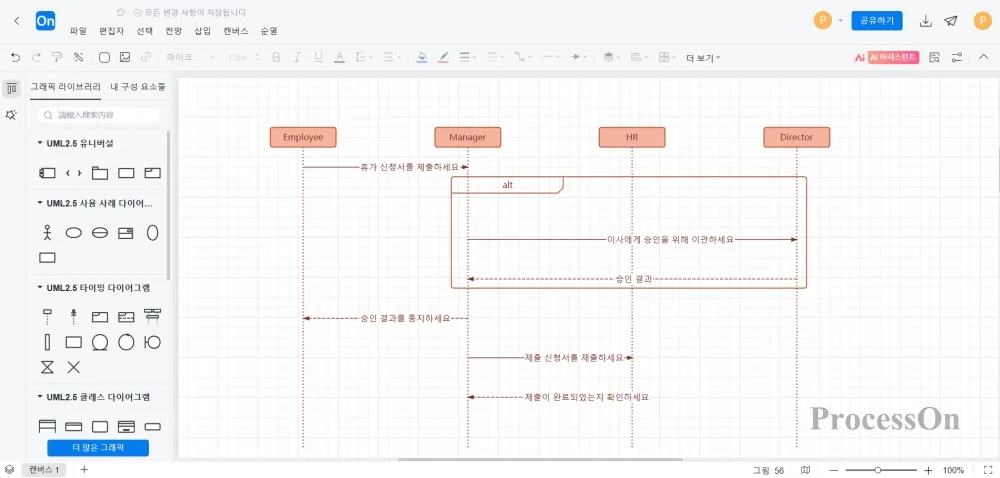Select the actor stick figure shape
The height and width of the screenshot is (478, 1000).
pos(47,233)
